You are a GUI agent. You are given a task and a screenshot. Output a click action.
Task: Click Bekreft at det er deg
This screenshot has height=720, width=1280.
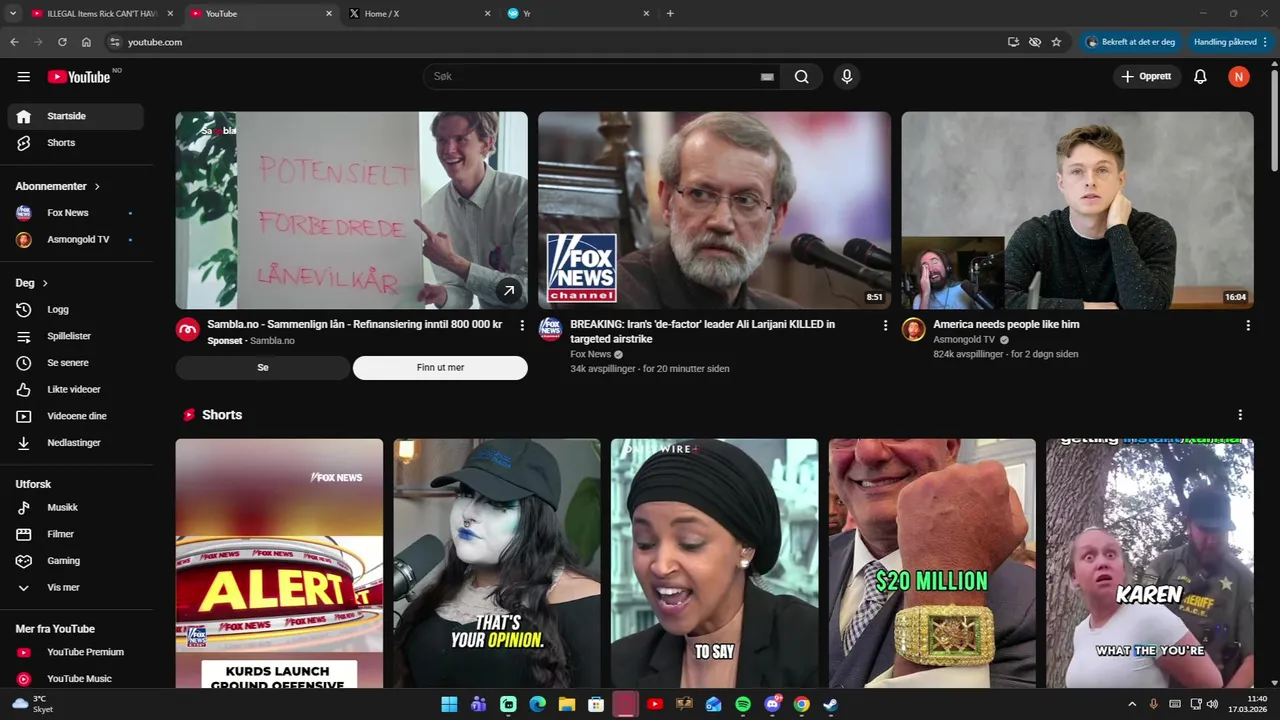click(1130, 42)
